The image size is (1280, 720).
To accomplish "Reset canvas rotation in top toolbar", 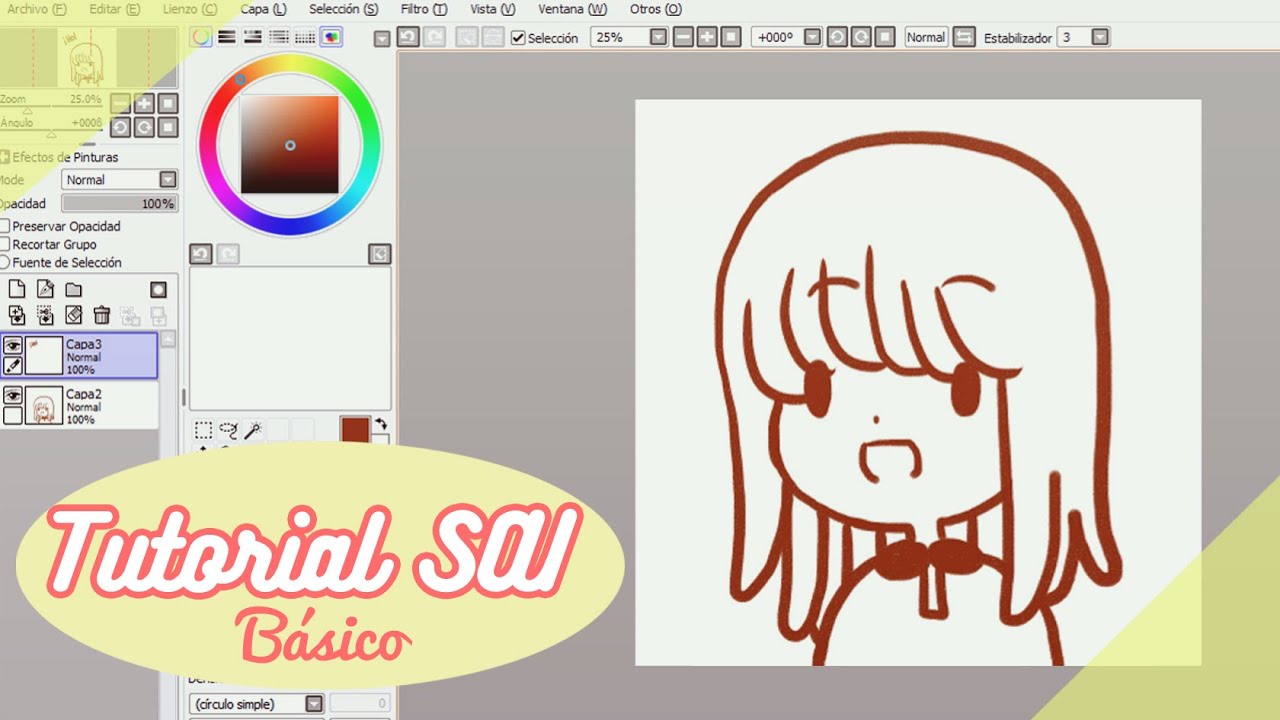I will coord(884,37).
